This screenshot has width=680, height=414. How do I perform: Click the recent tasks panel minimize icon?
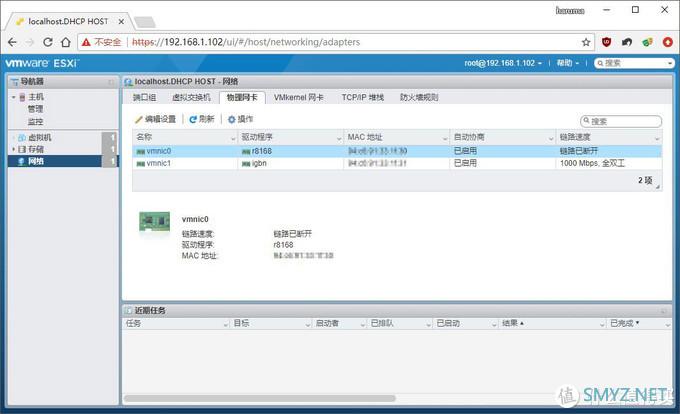664,311
